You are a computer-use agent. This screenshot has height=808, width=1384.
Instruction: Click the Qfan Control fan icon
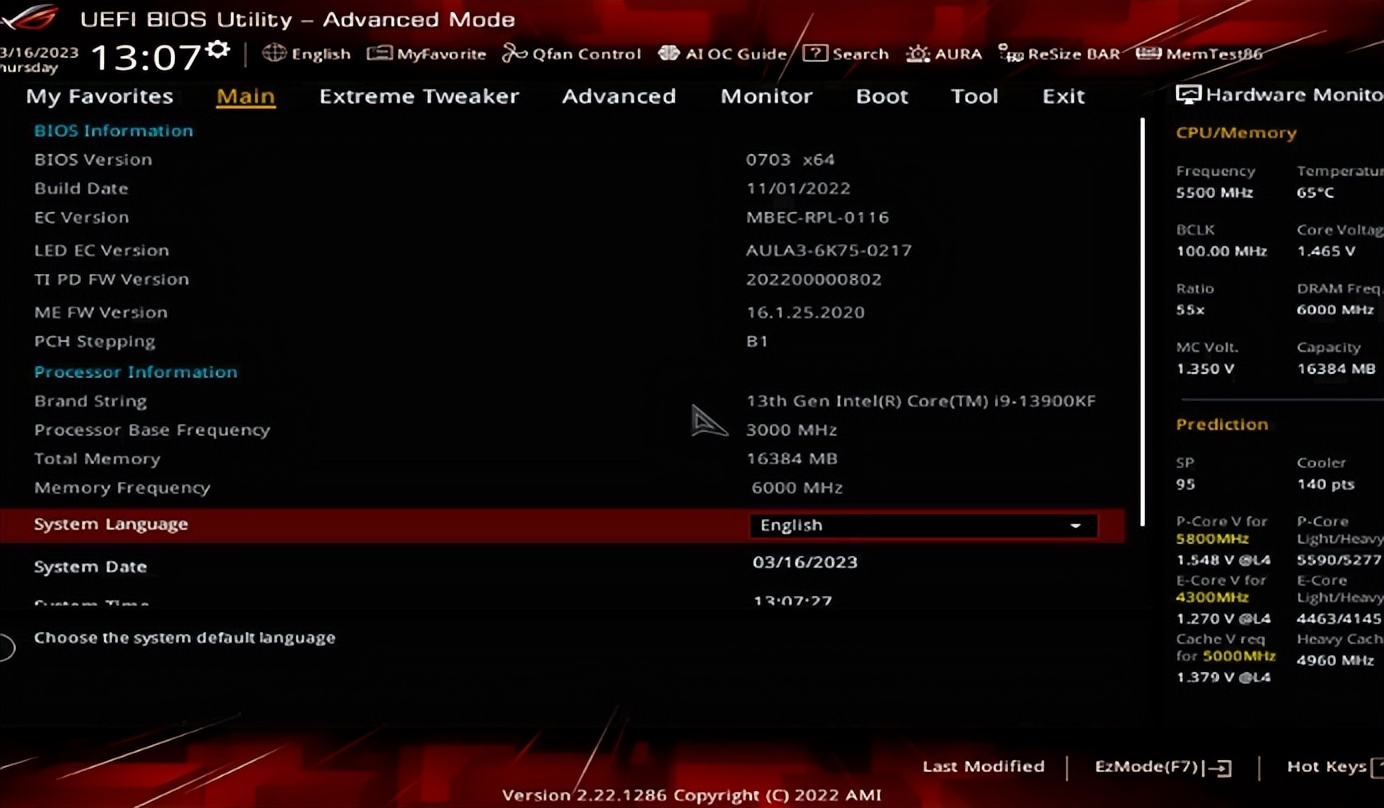click(x=514, y=53)
